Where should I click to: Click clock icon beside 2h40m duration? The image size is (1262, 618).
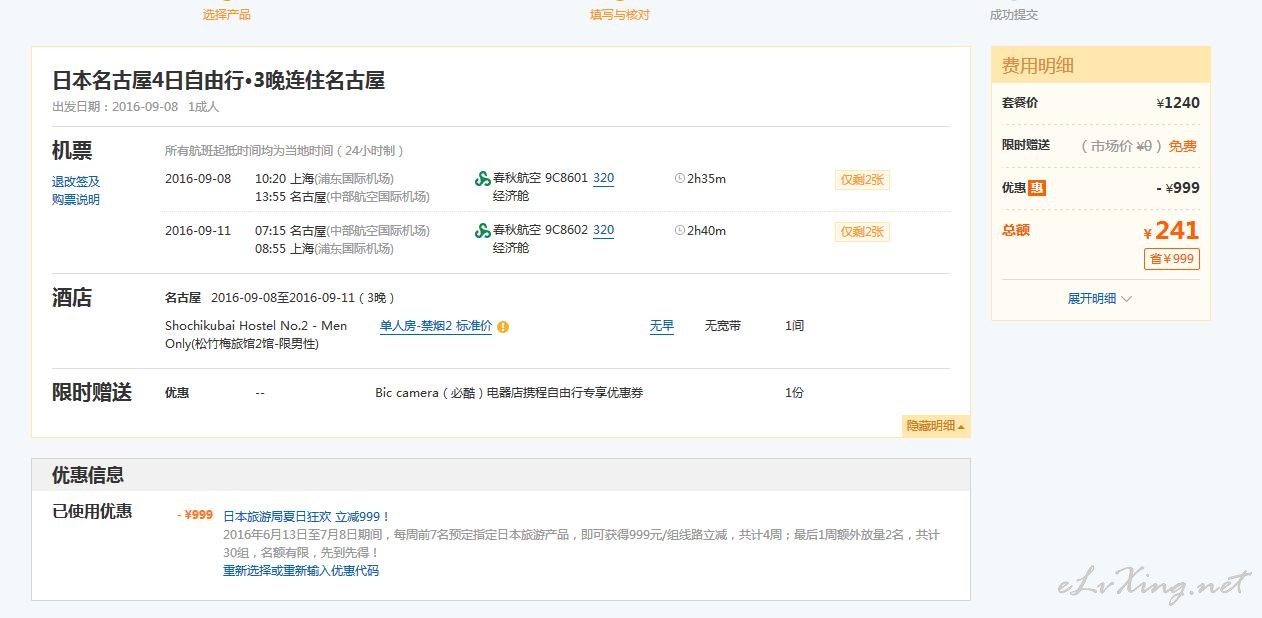[x=680, y=231]
